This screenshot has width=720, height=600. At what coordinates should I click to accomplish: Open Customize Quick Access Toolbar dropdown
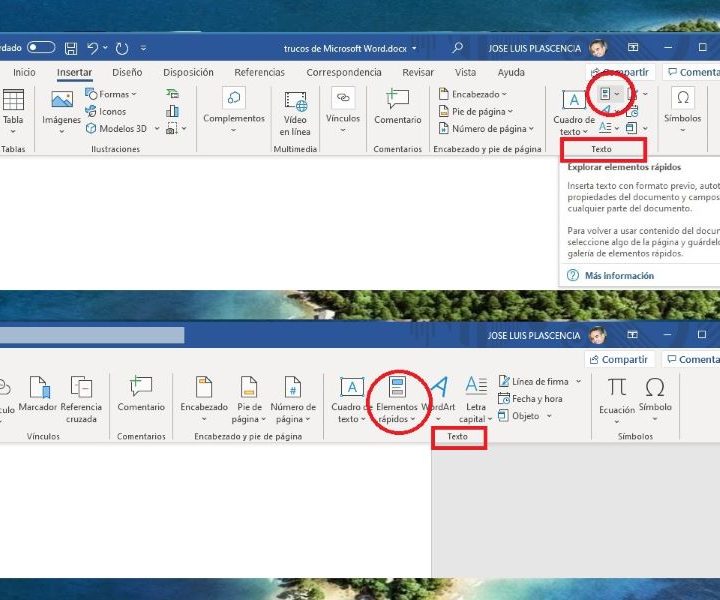(143, 47)
